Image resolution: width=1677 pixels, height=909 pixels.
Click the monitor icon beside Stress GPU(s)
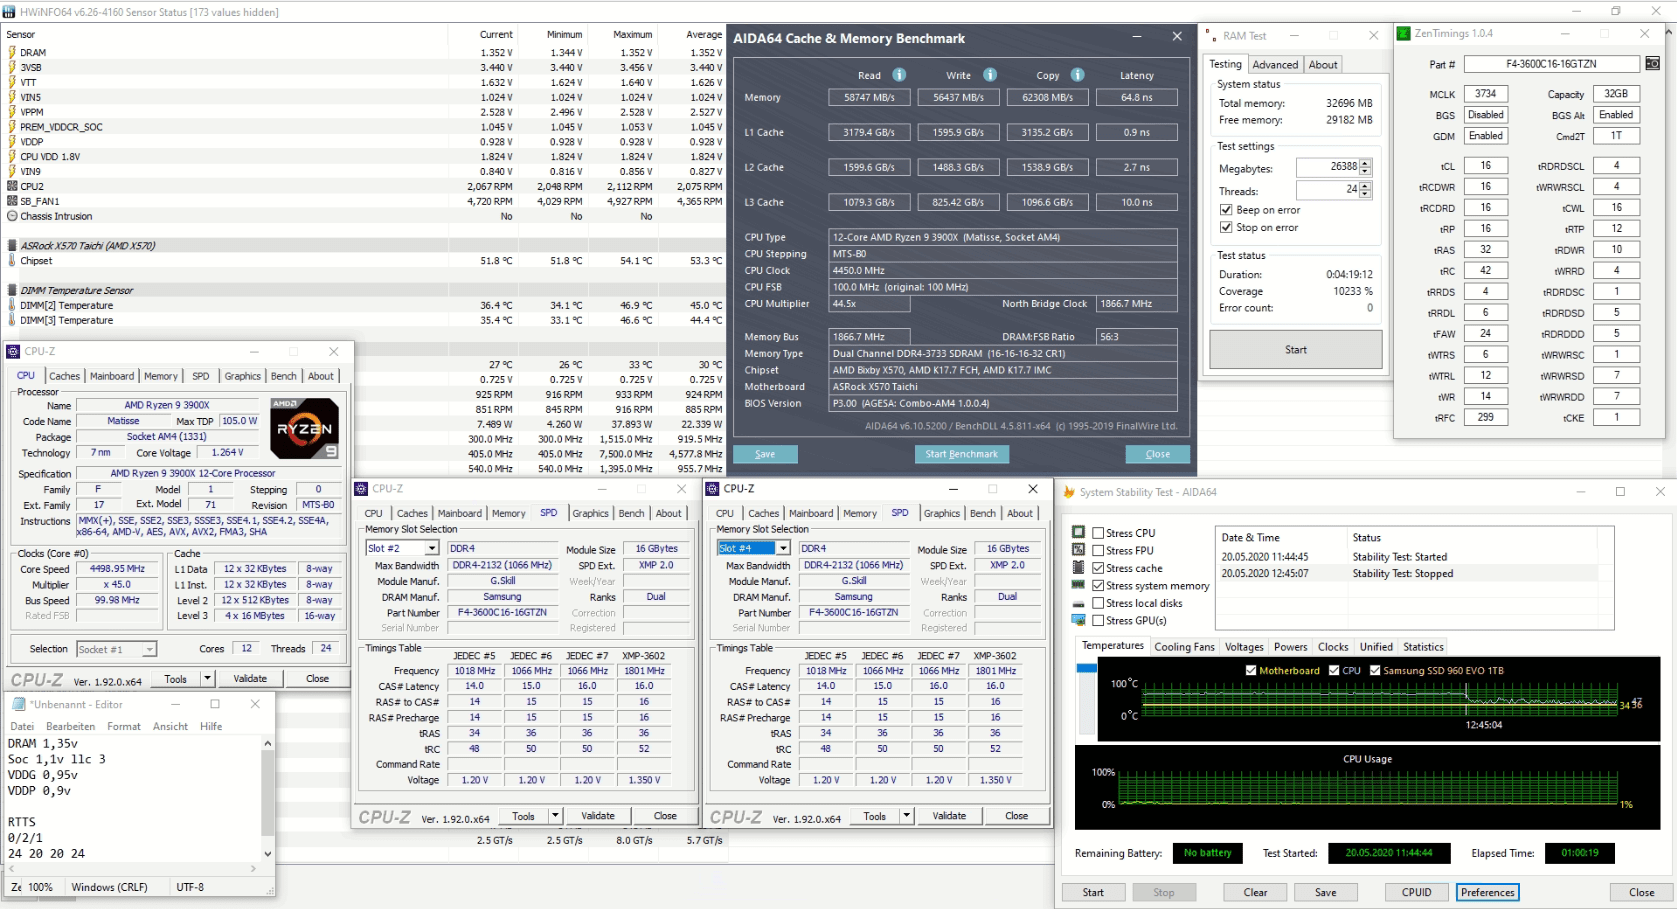[1078, 620]
